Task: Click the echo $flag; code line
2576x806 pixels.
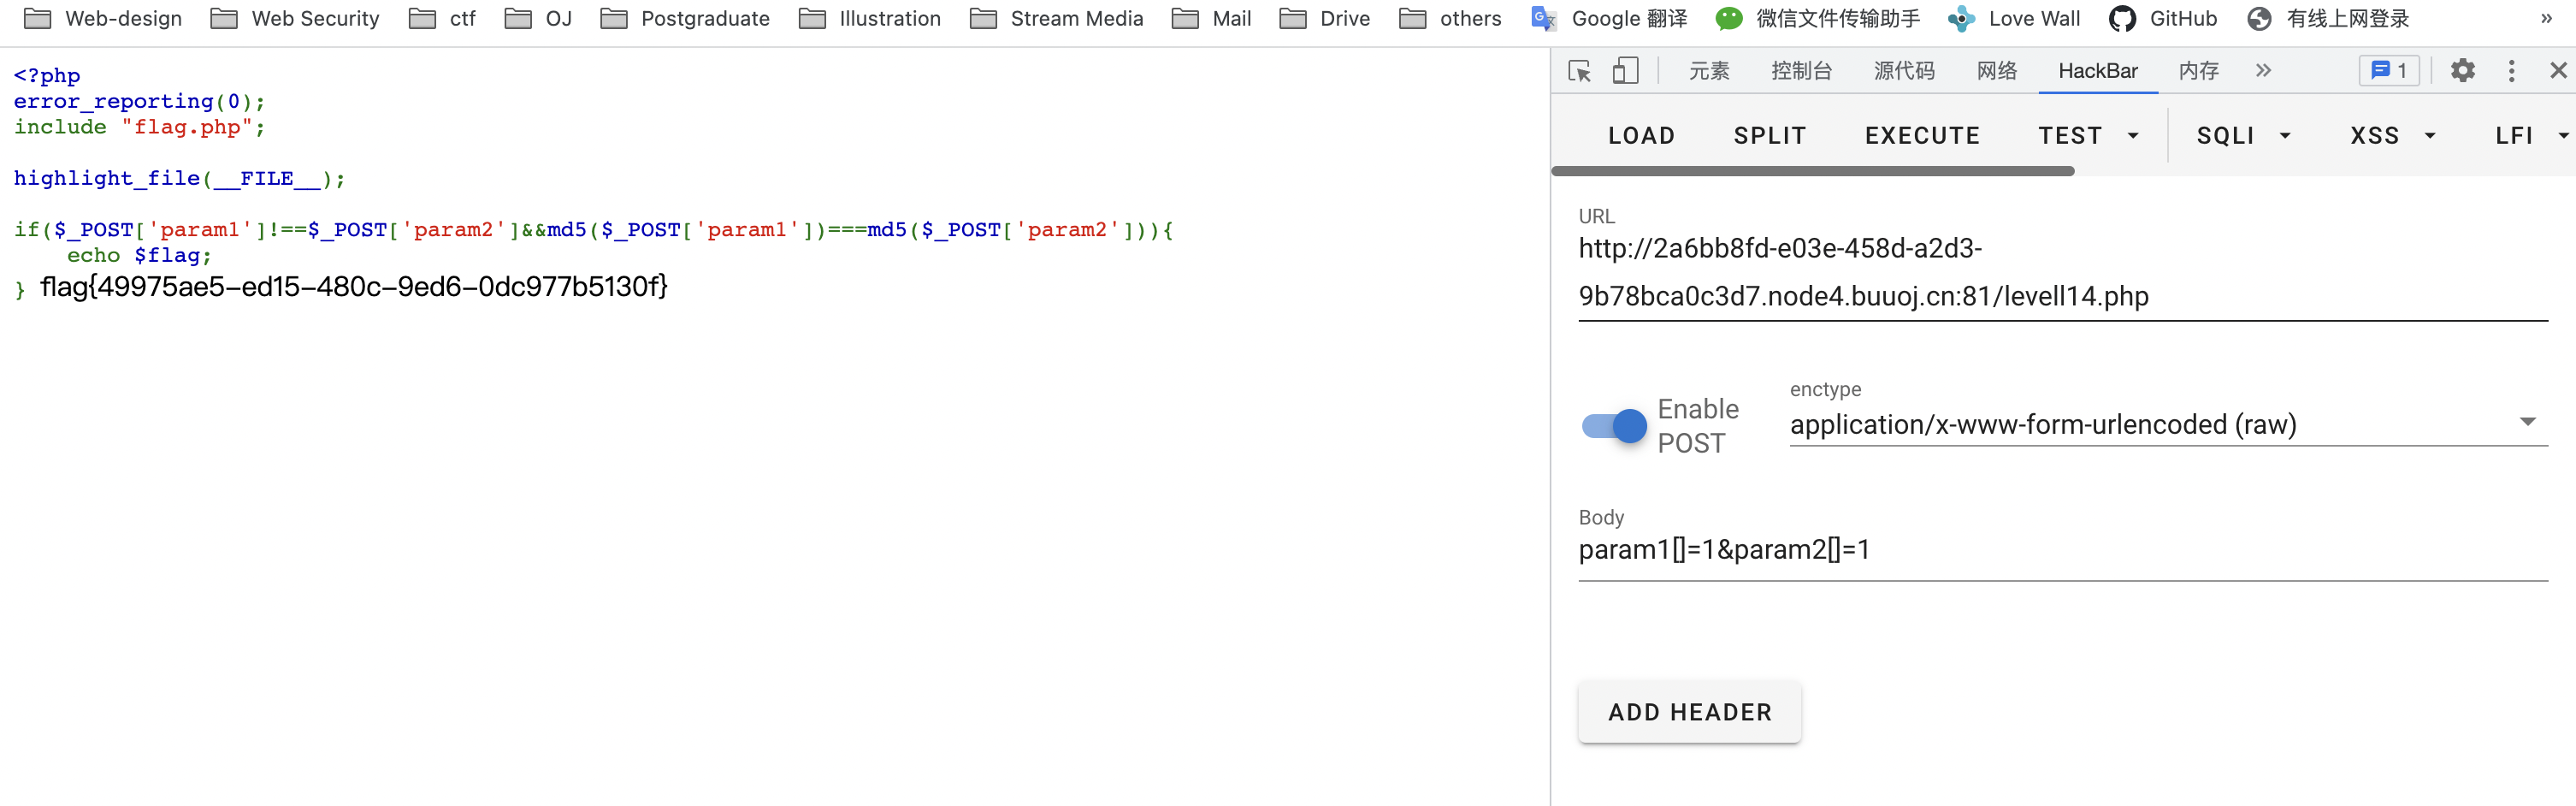Action: coord(139,256)
